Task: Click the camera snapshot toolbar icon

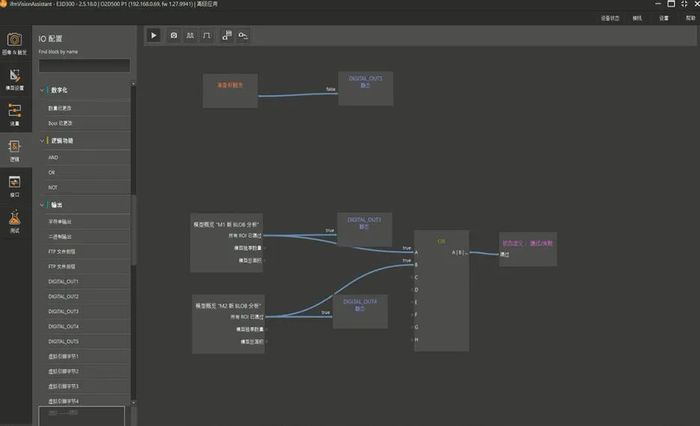Action: point(174,35)
